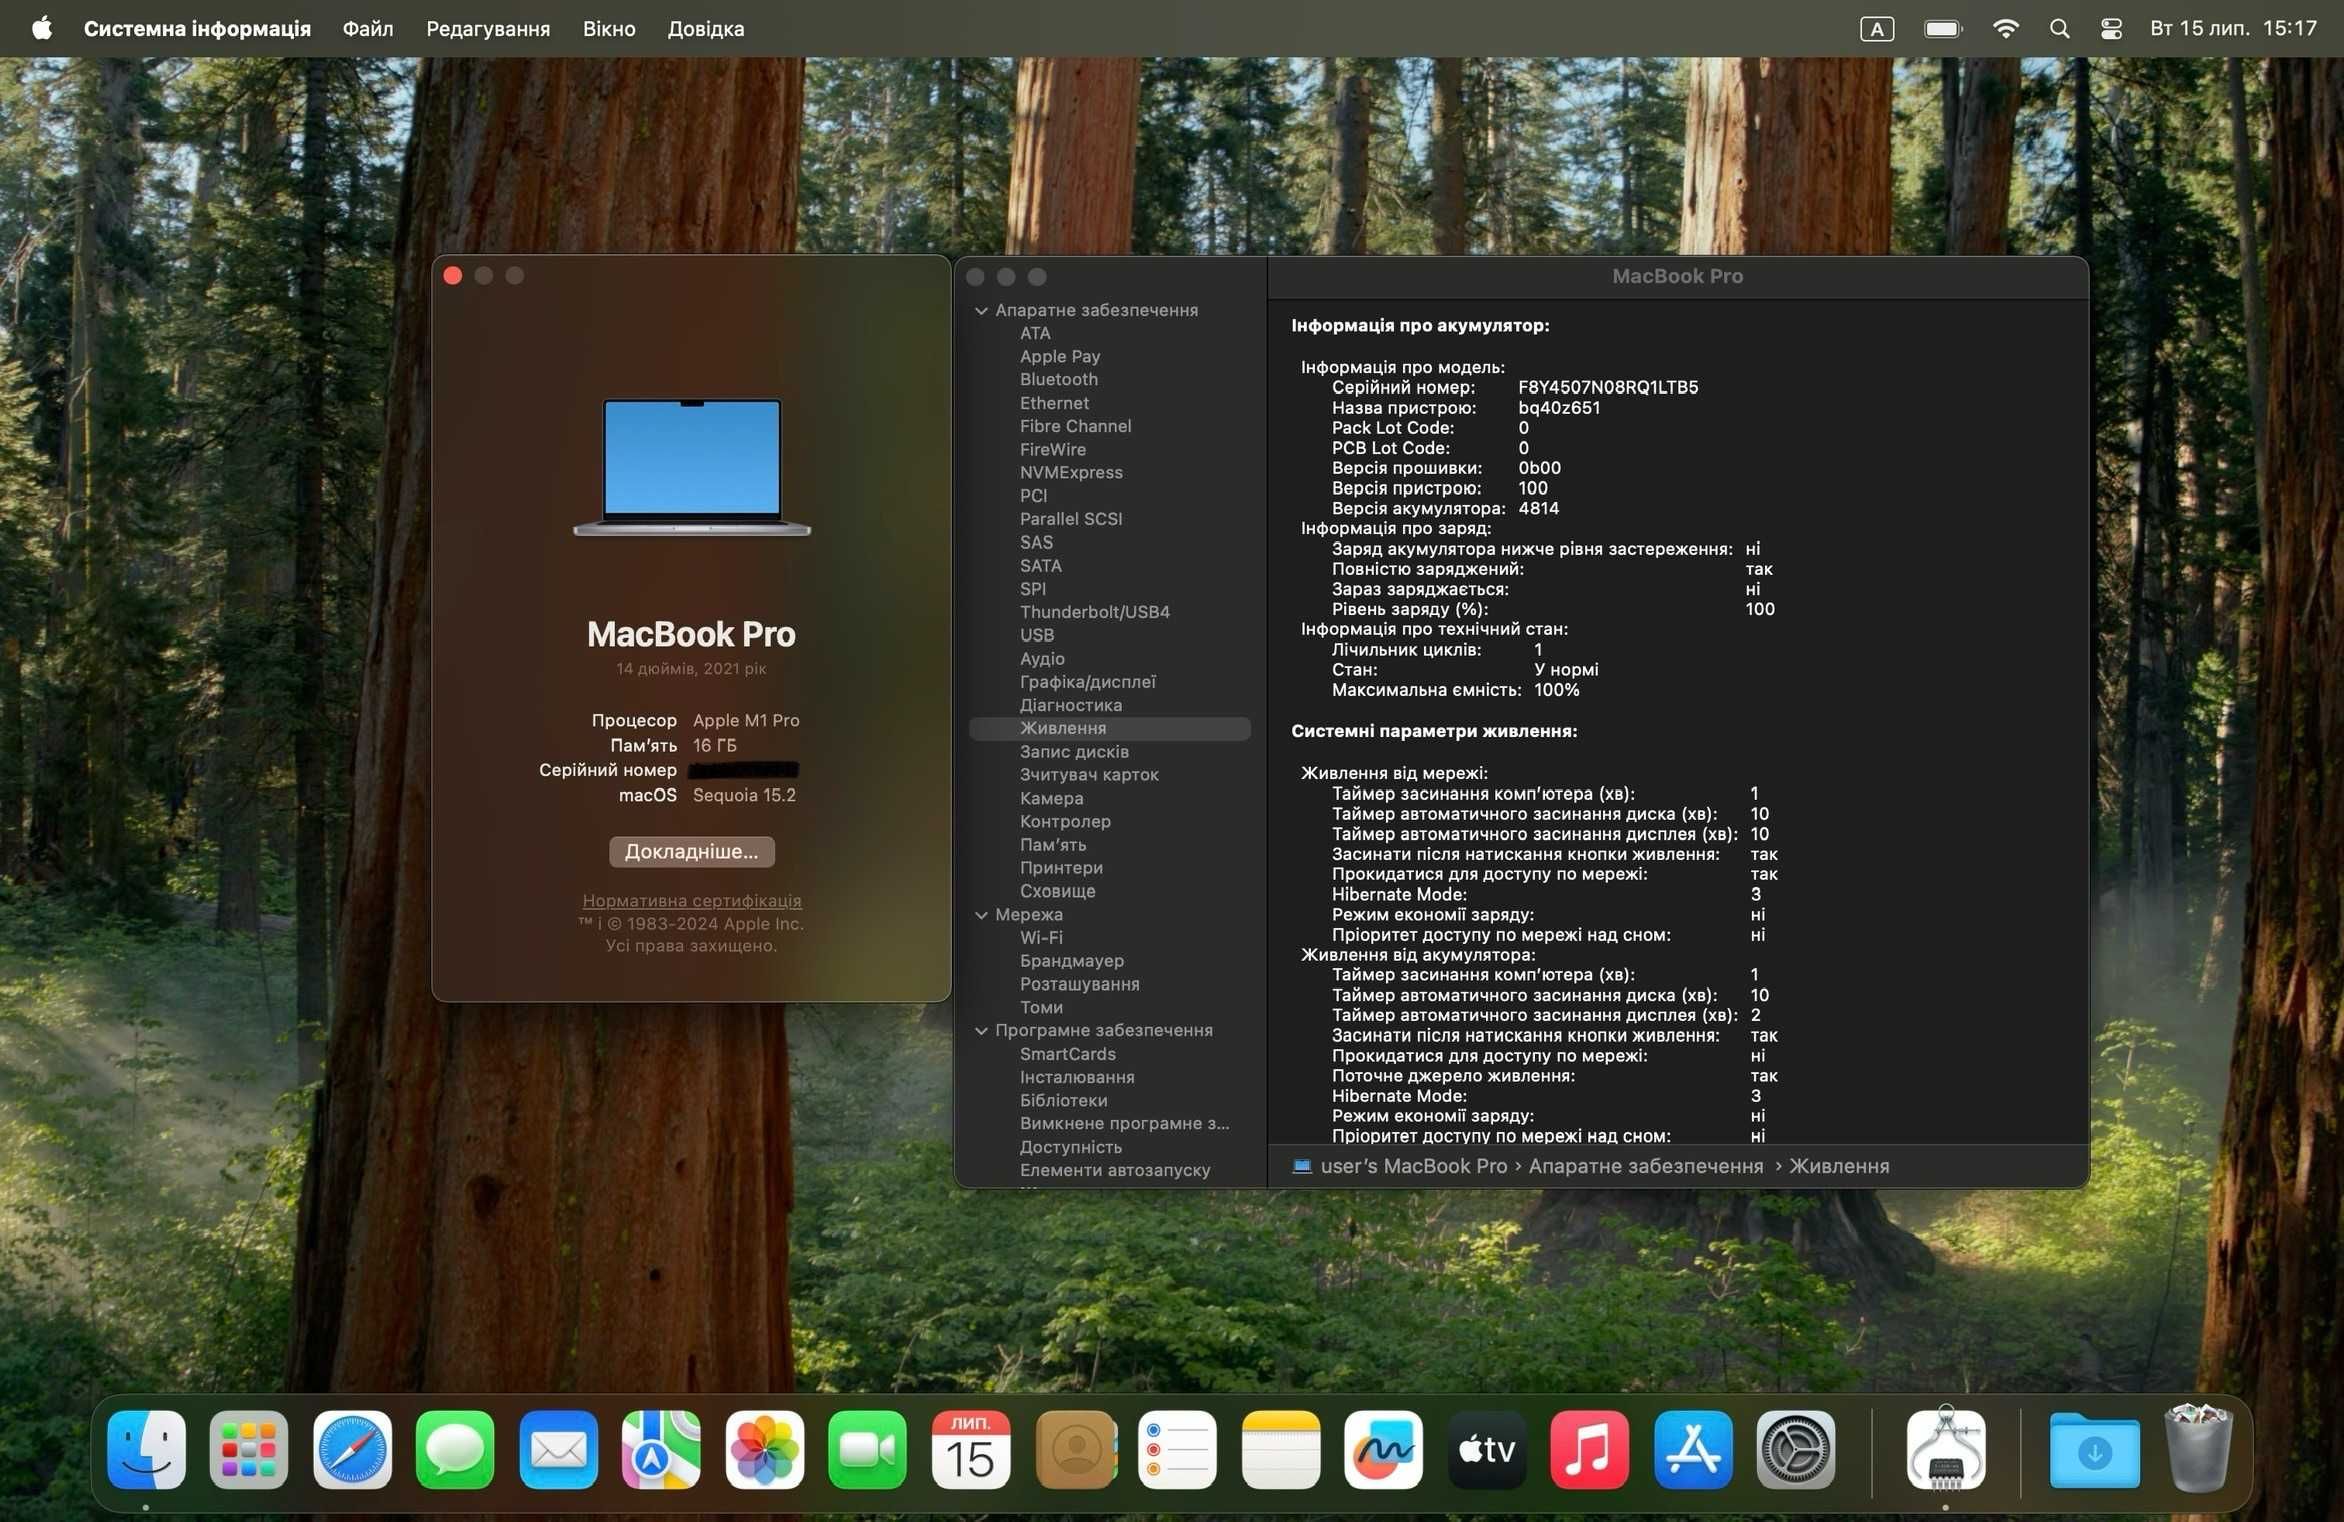Open the Довідка menu
Screen dimensions: 2344x1522
[x=706, y=29]
